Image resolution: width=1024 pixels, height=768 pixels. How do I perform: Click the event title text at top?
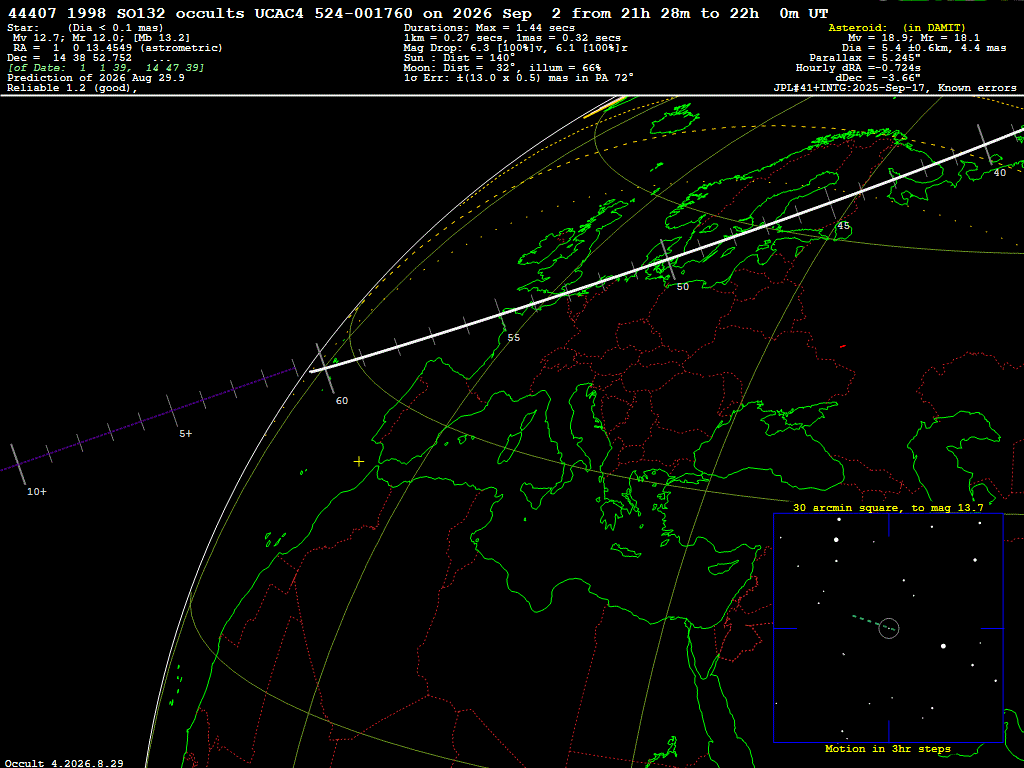click(418, 13)
